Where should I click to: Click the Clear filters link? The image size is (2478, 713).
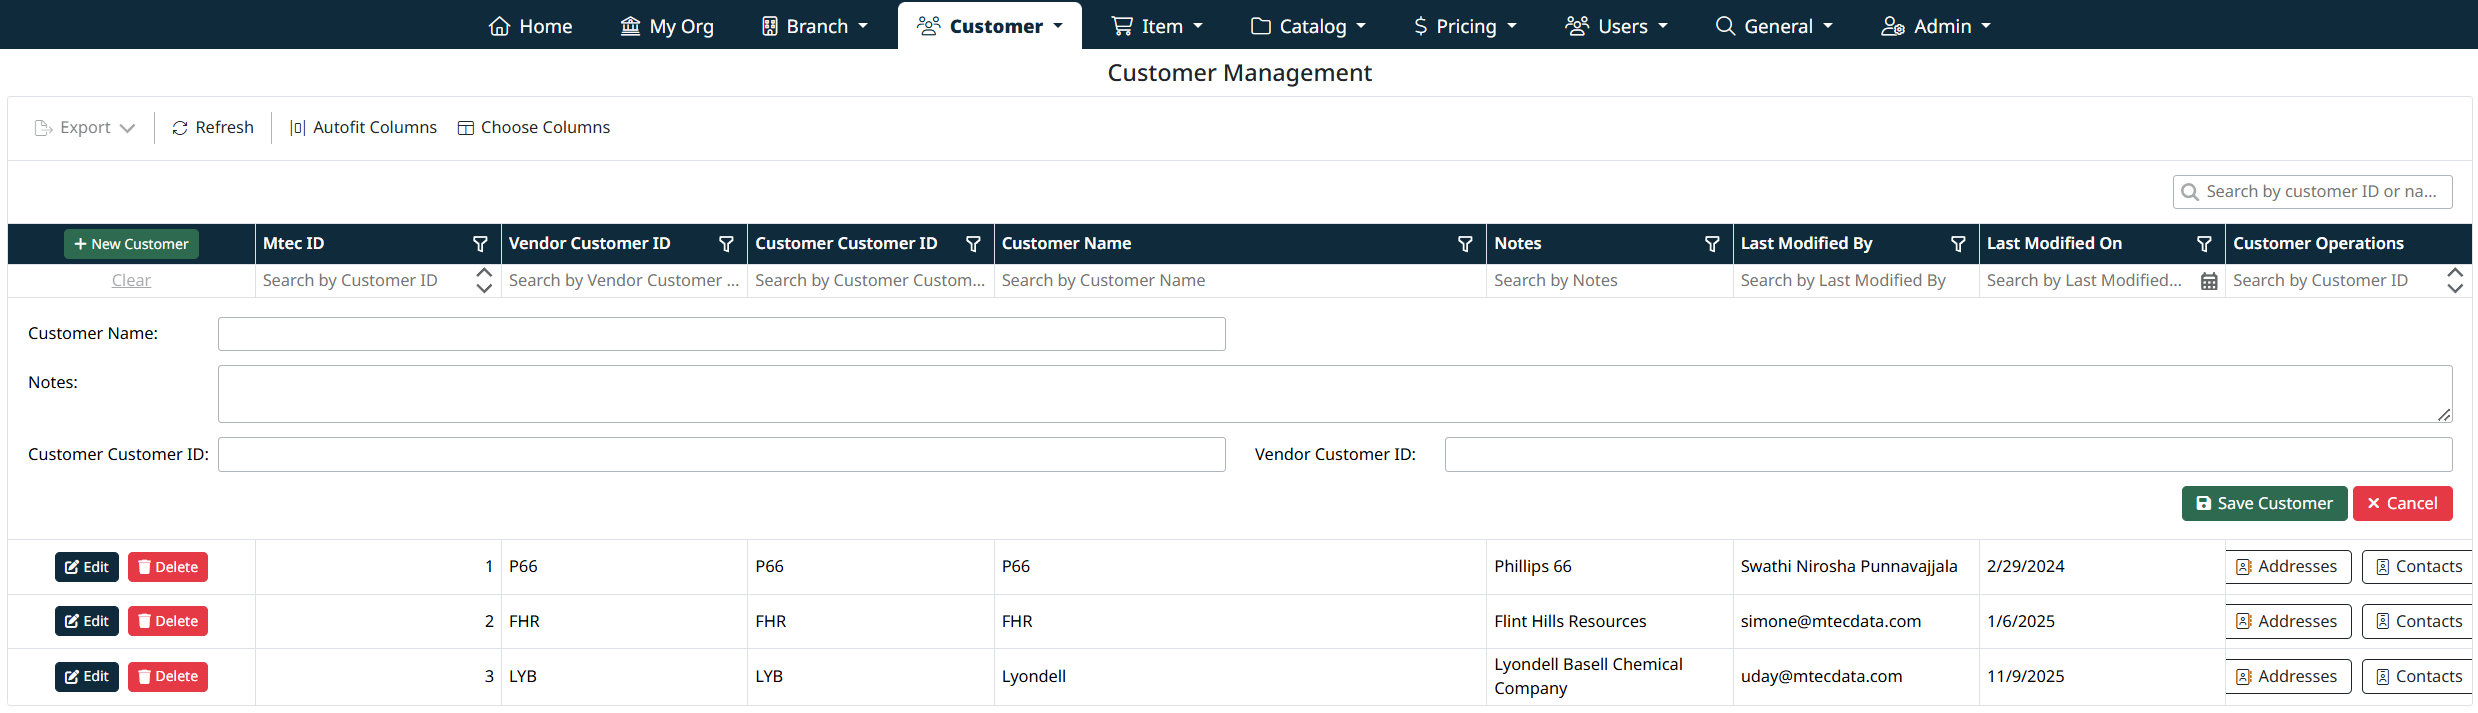click(131, 281)
